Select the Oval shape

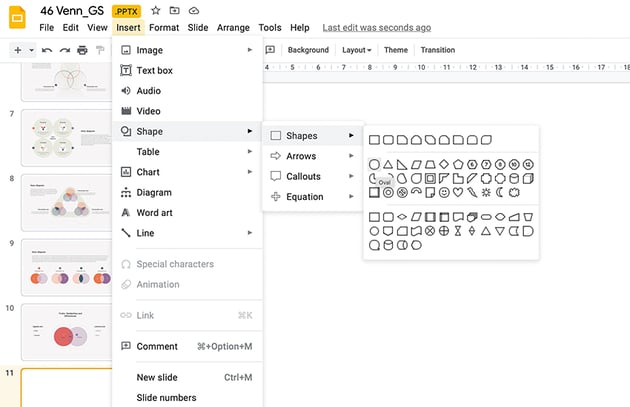click(x=375, y=164)
